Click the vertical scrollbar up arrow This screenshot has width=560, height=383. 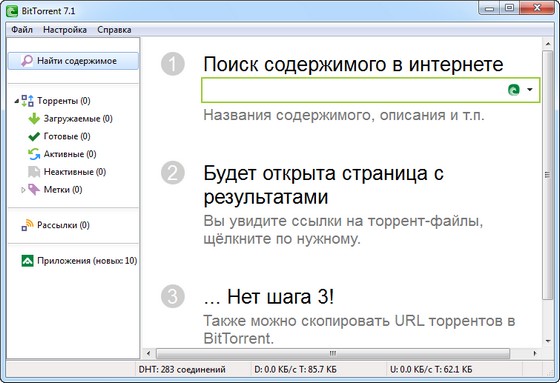tap(548, 44)
